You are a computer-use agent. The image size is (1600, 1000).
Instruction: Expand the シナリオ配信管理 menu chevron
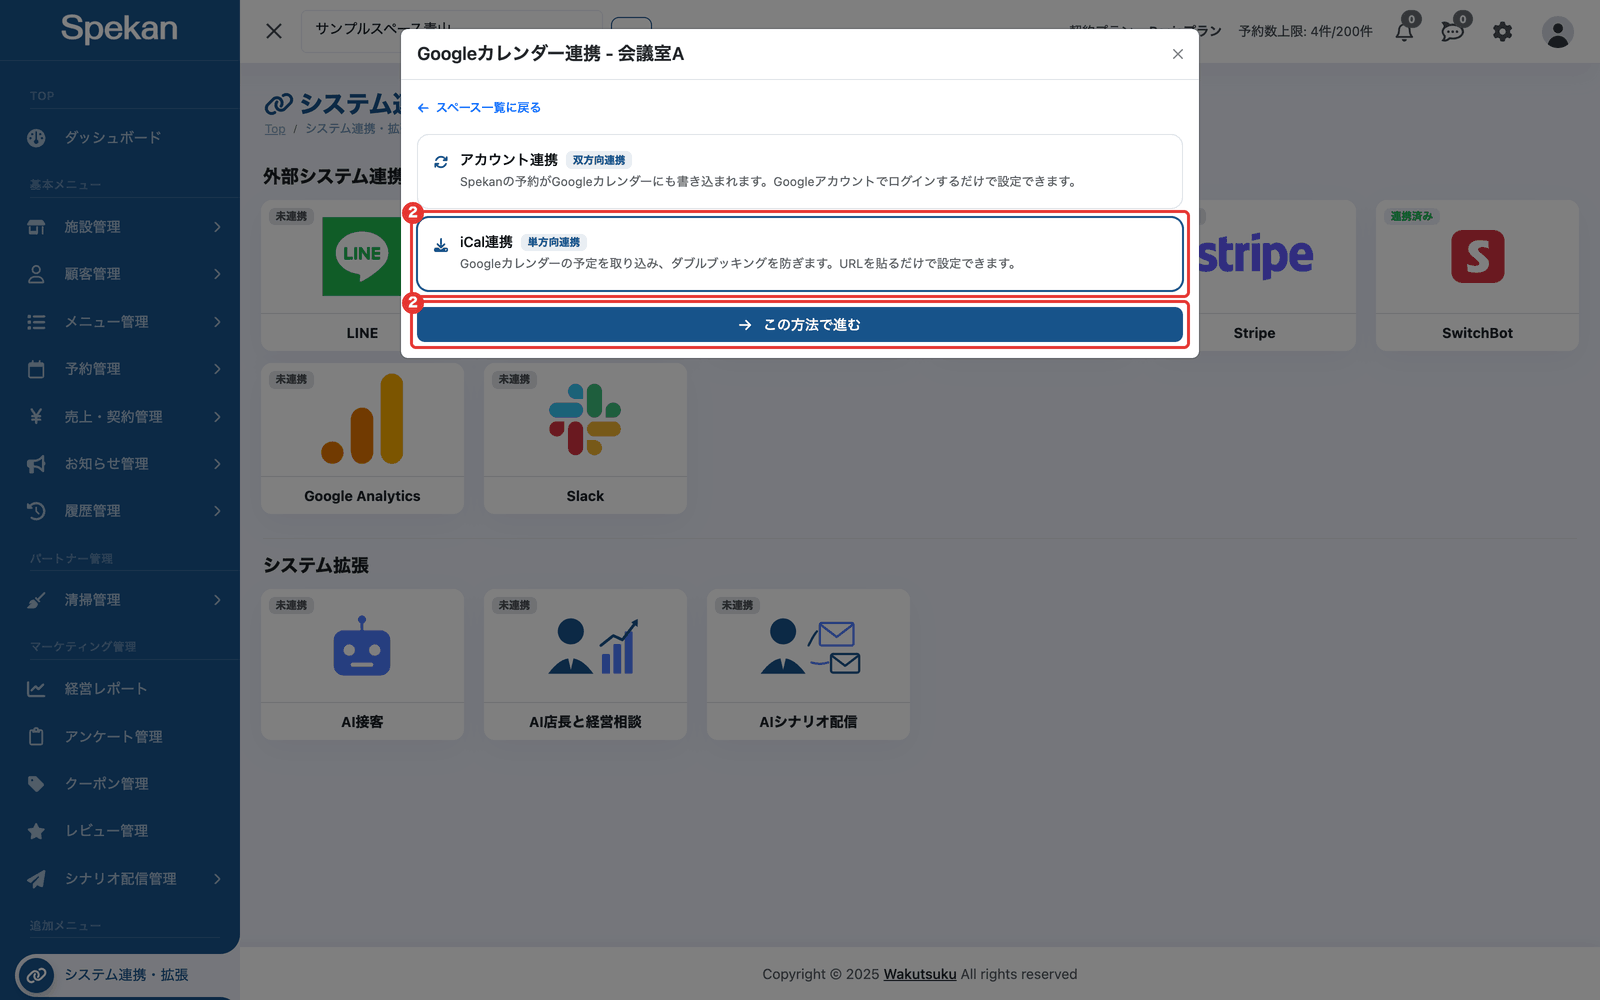pyautogui.click(x=217, y=879)
